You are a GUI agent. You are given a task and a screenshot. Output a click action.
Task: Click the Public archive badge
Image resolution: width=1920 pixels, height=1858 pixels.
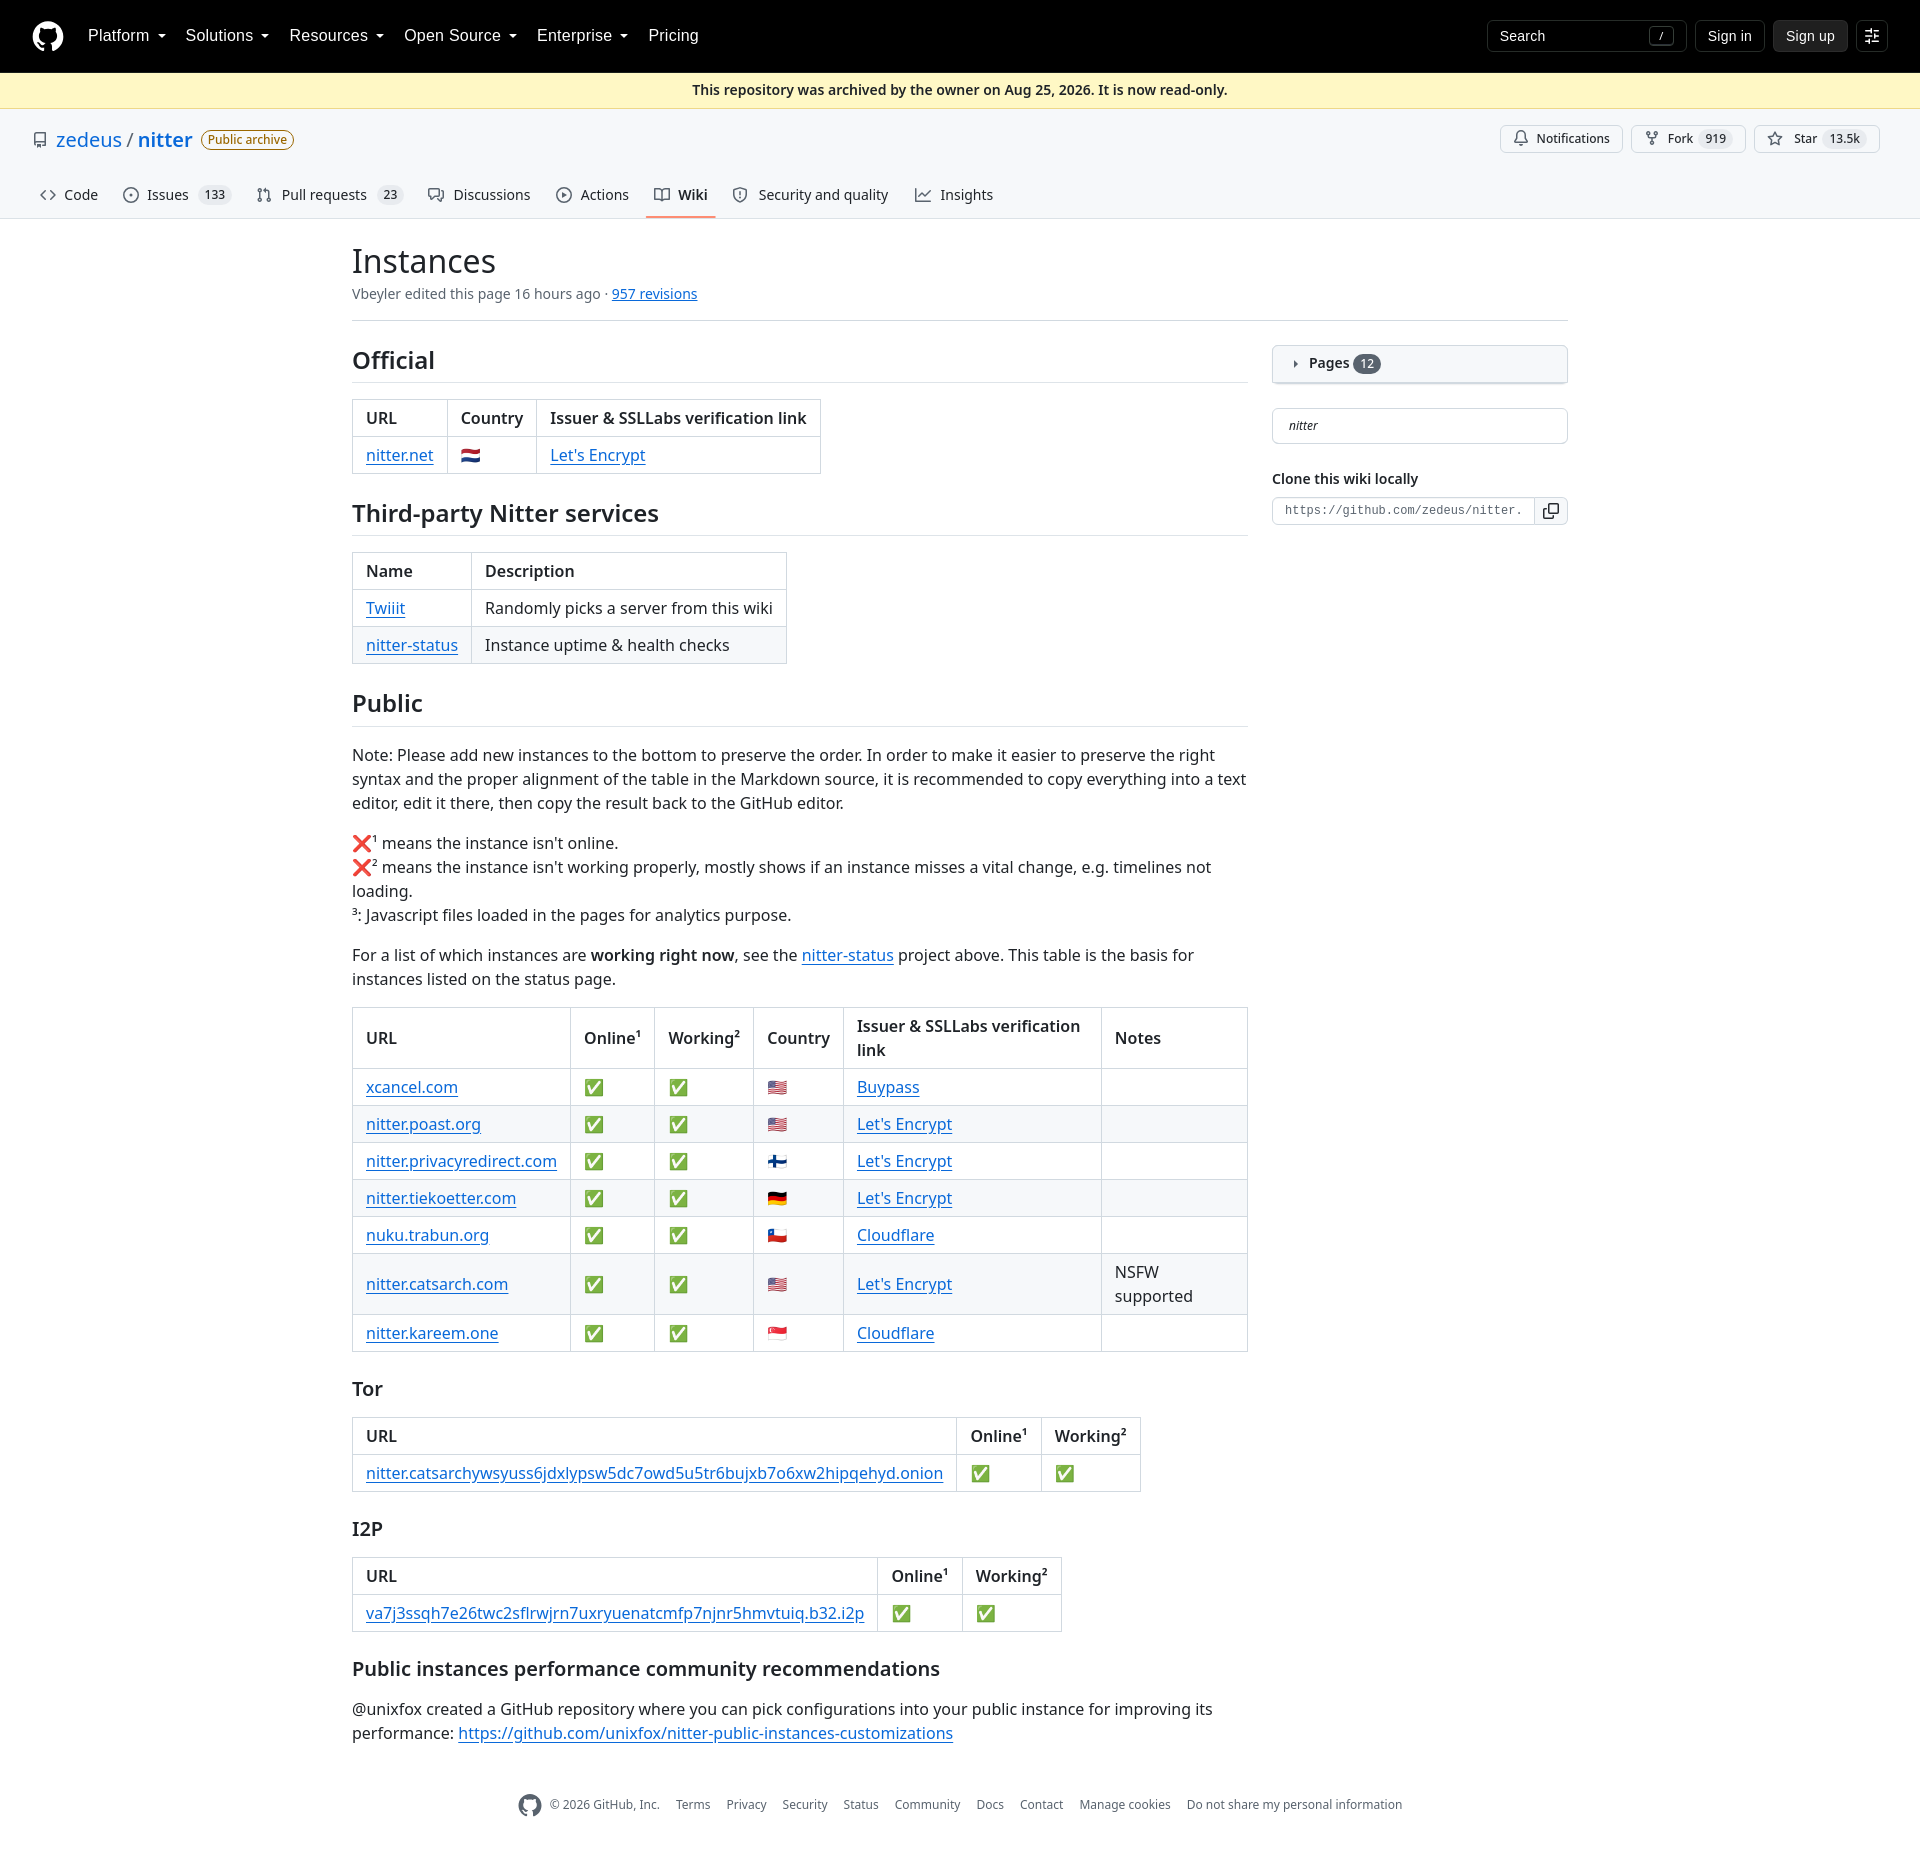[247, 140]
